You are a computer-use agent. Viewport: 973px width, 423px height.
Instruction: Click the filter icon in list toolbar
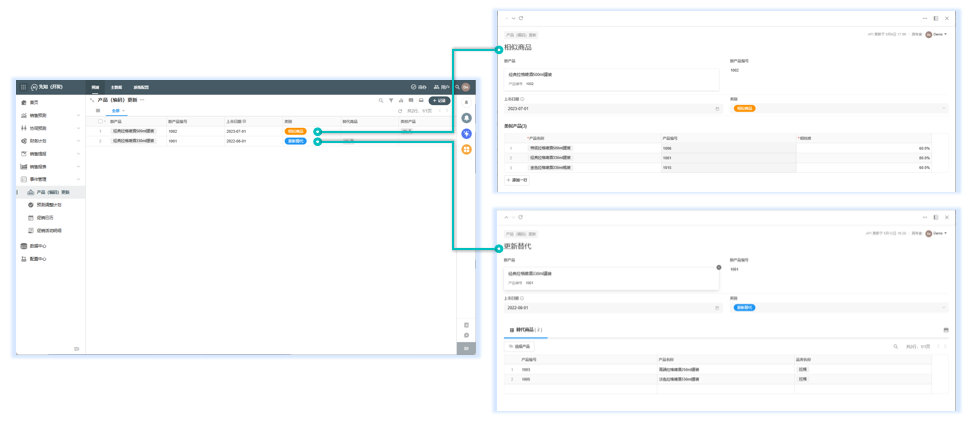[391, 100]
